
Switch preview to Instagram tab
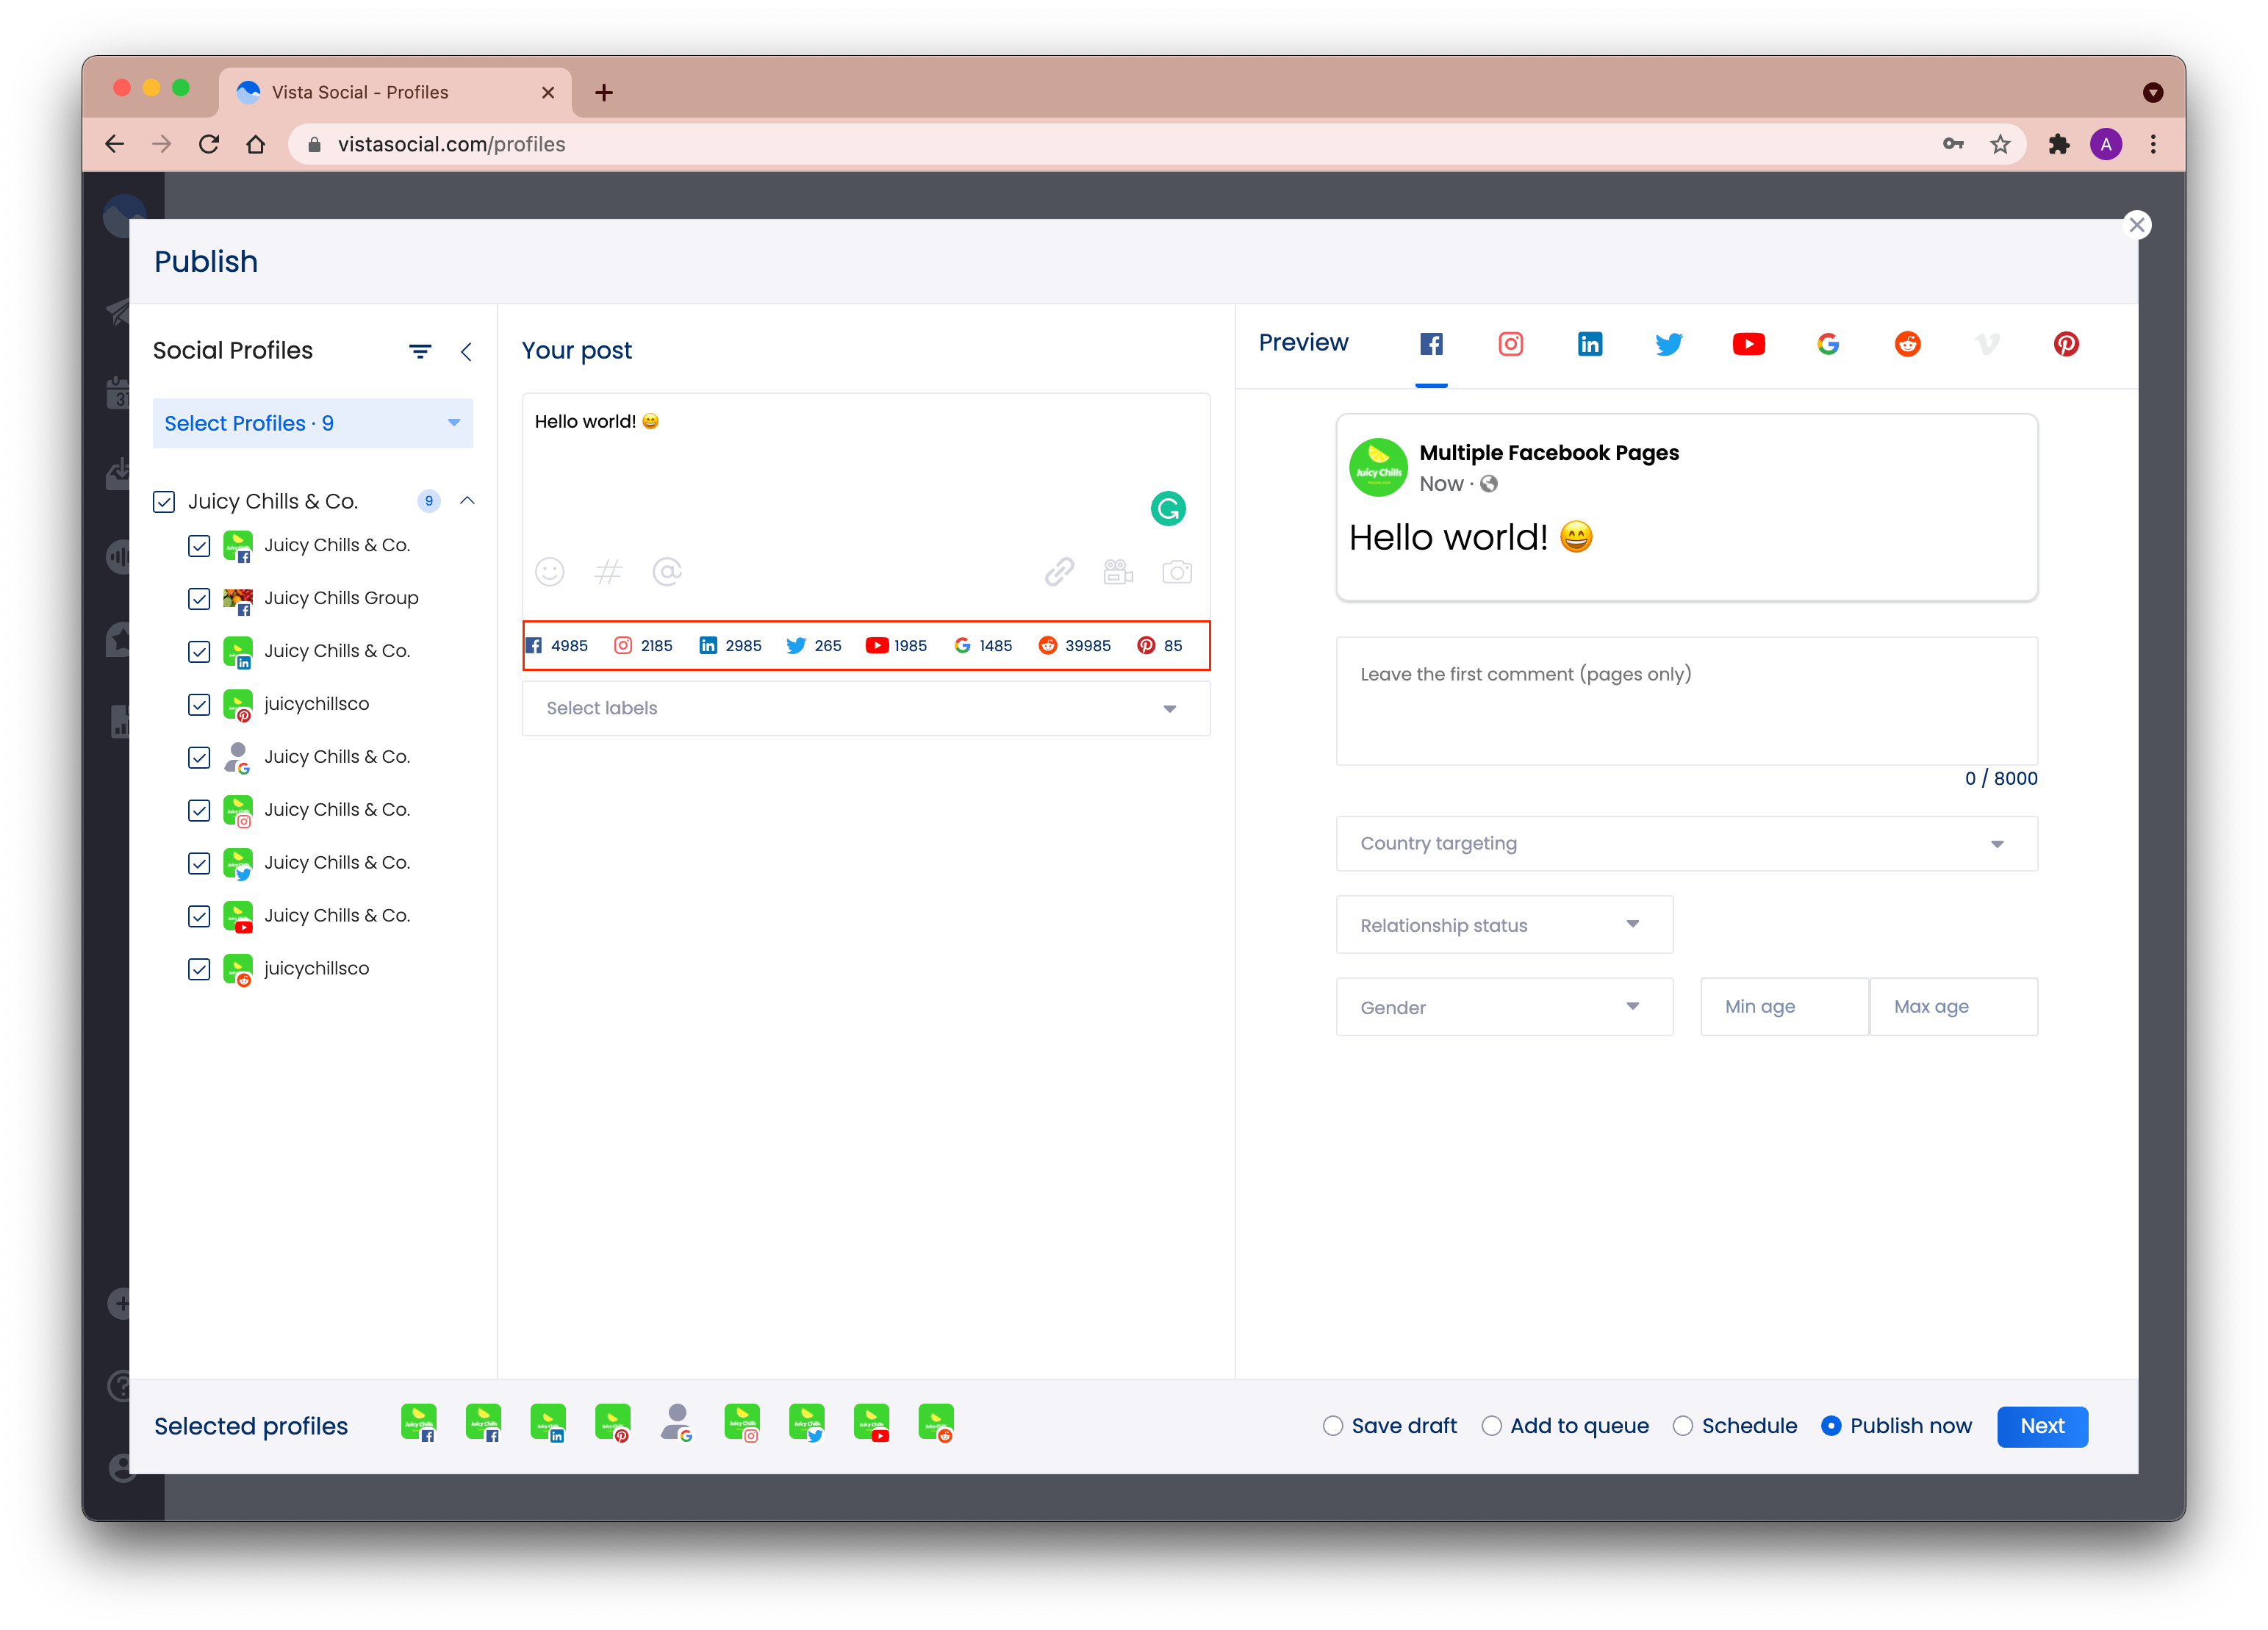tap(1510, 344)
